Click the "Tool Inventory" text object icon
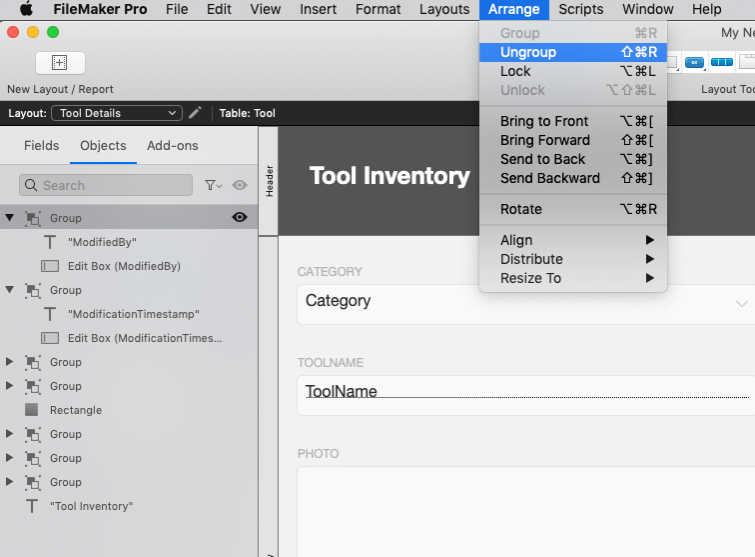The width and height of the screenshot is (755, 557). (32, 506)
